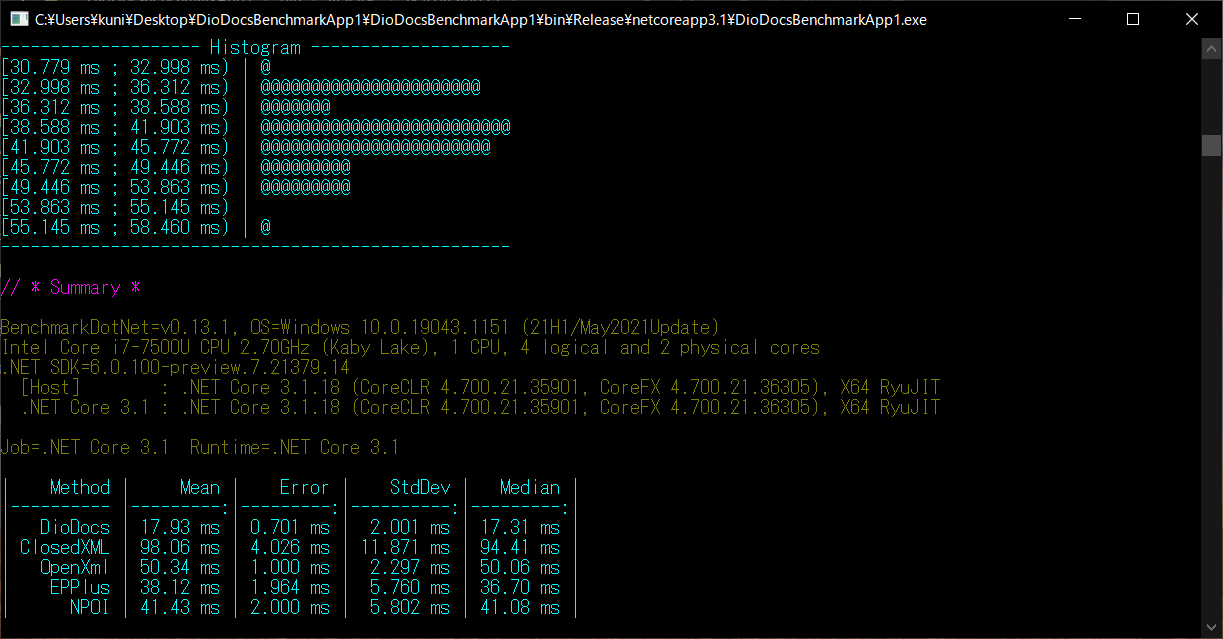The width and height of the screenshot is (1223, 639).
Task: Click NPOI StdDev value '5.802 ms'
Action: (x=410, y=607)
